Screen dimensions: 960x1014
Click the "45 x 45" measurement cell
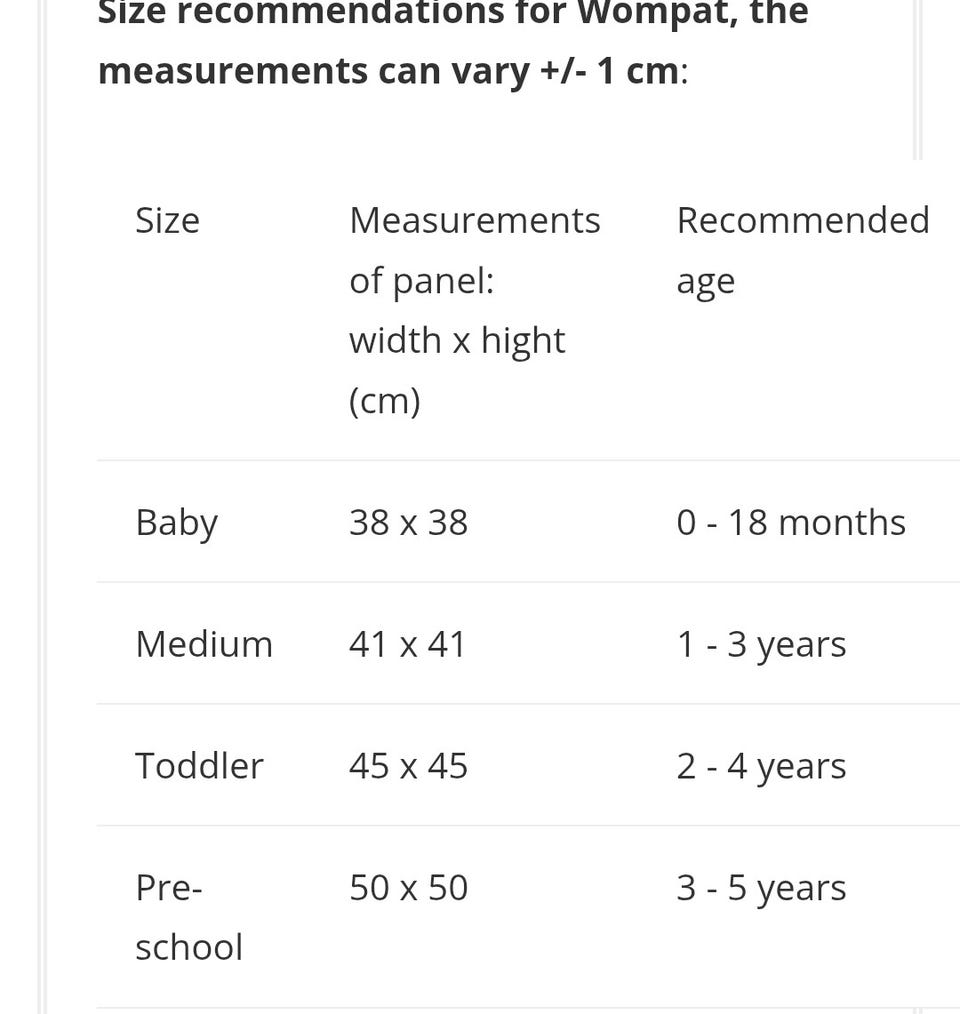(x=408, y=766)
